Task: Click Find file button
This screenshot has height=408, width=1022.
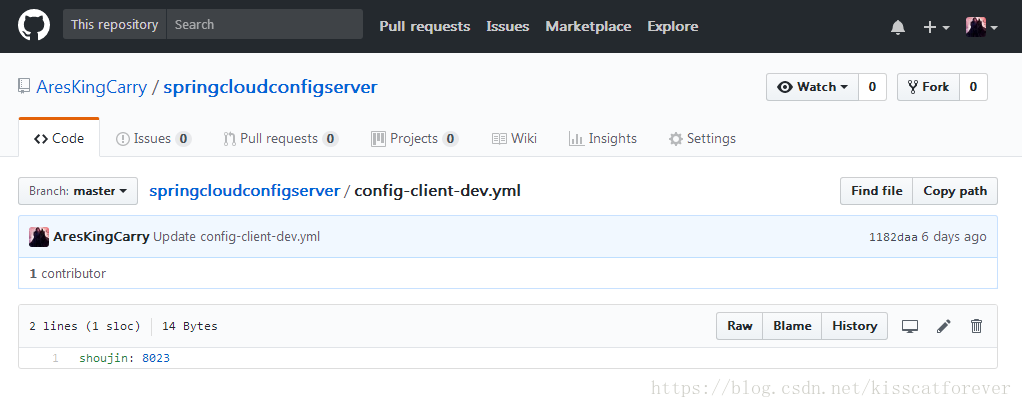Action: (x=877, y=191)
